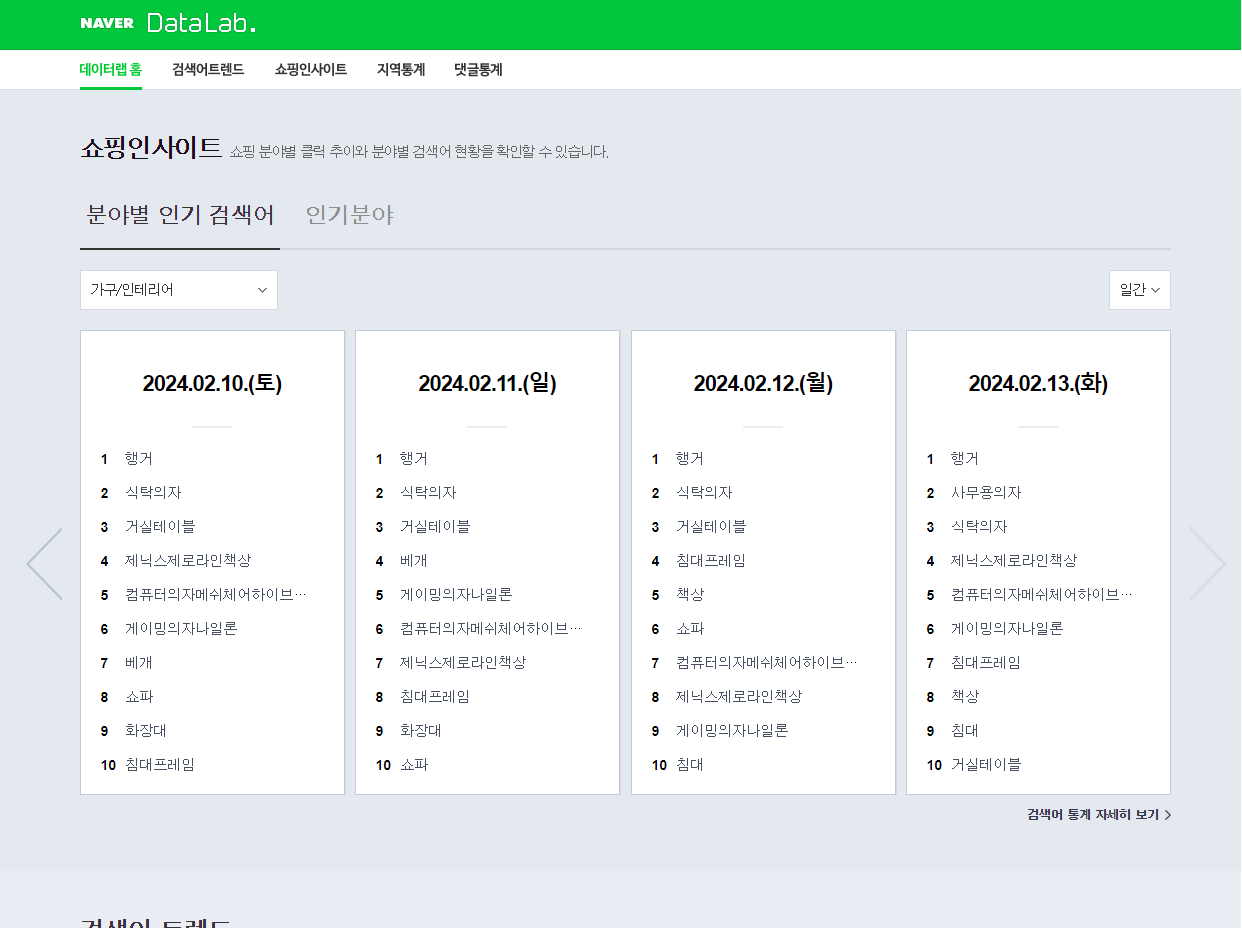Open the 댓글통계 menu
1242x928 pixels.
point(478,70)
